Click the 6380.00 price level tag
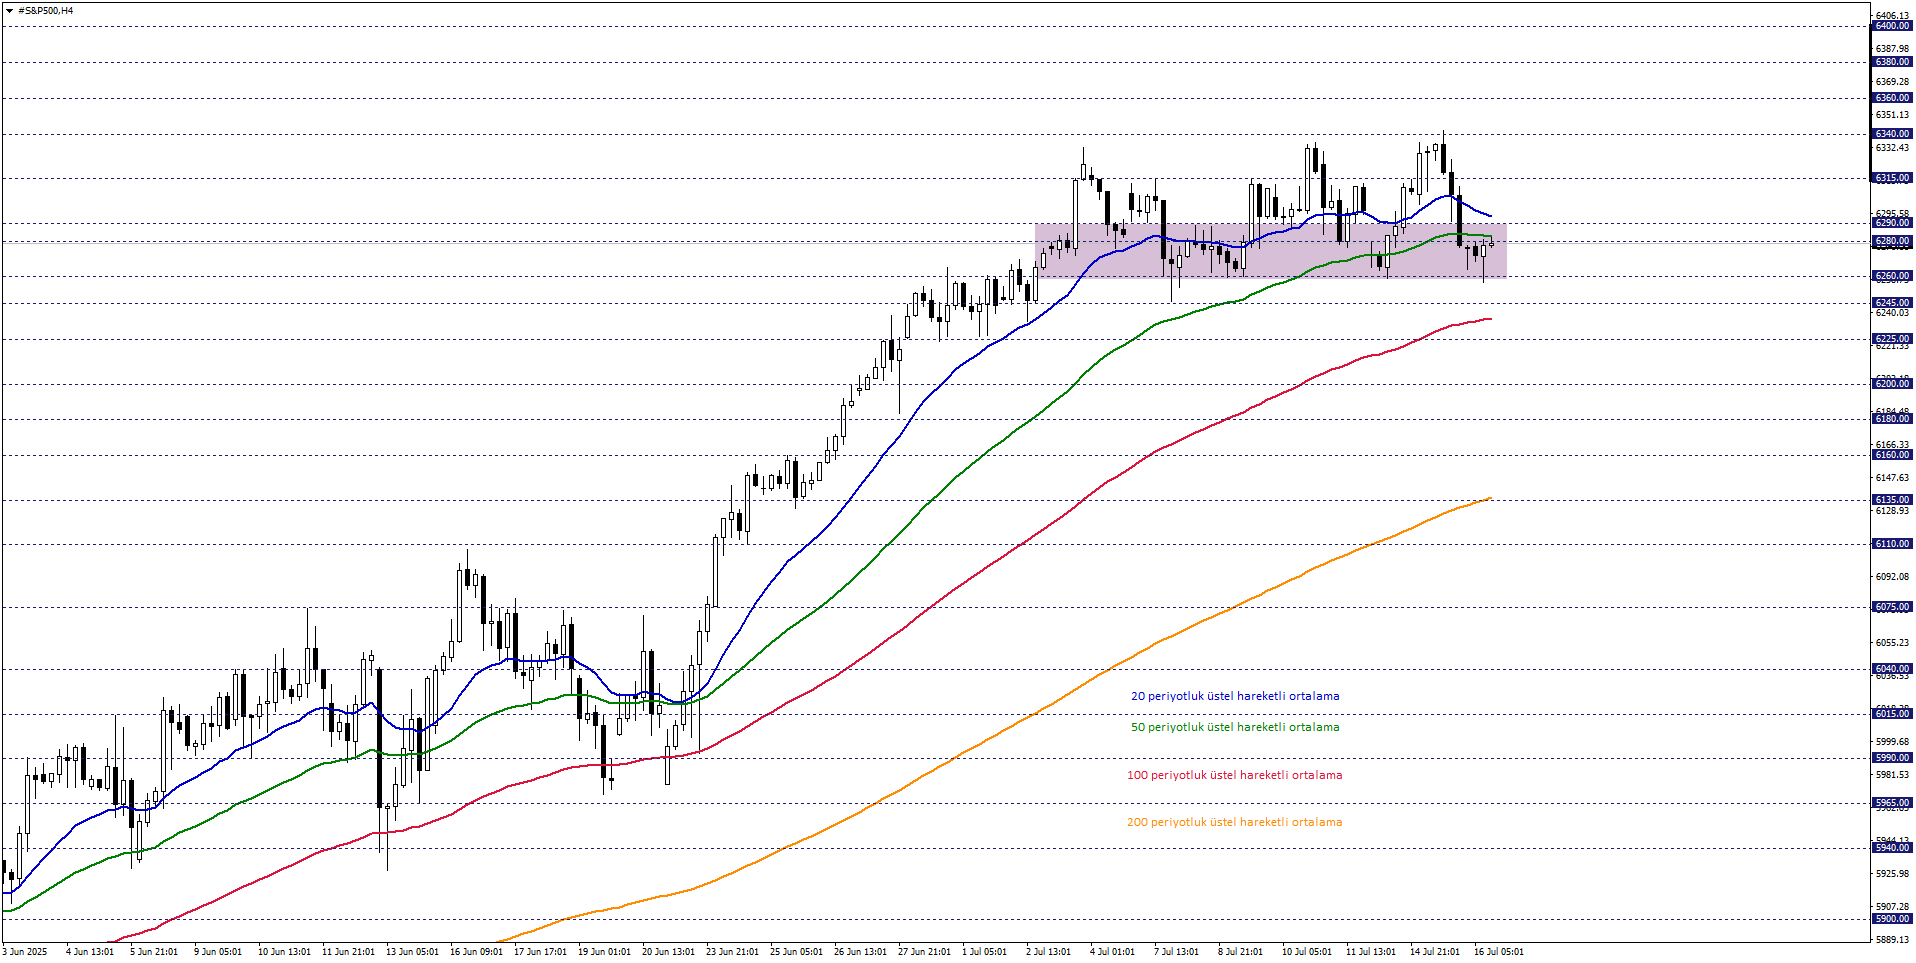The image size is (1916, 963). click(x=1892, y=62)
